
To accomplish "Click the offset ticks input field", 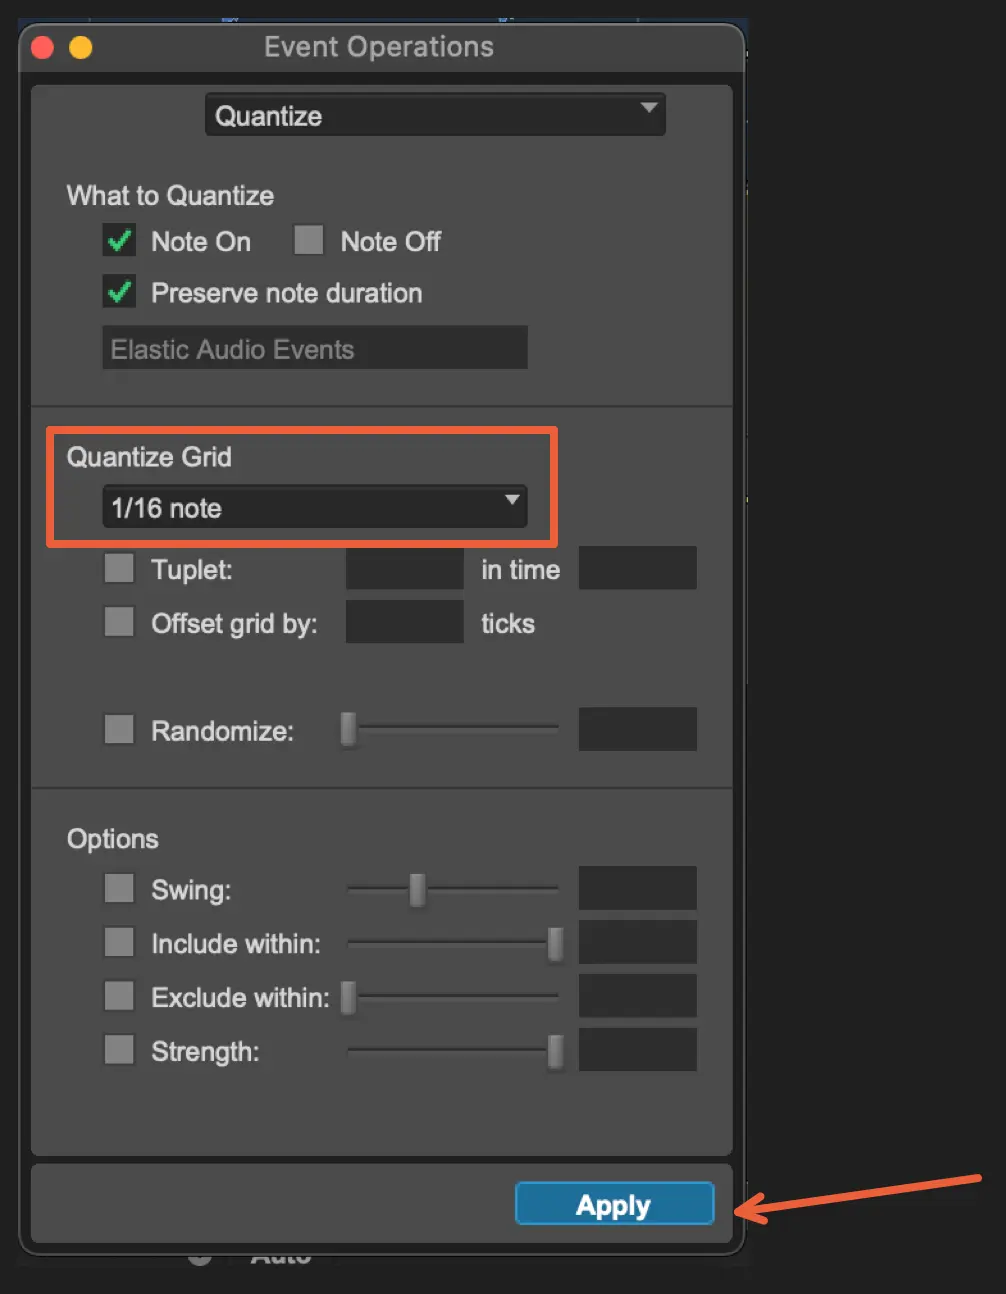I will (404, 623).
